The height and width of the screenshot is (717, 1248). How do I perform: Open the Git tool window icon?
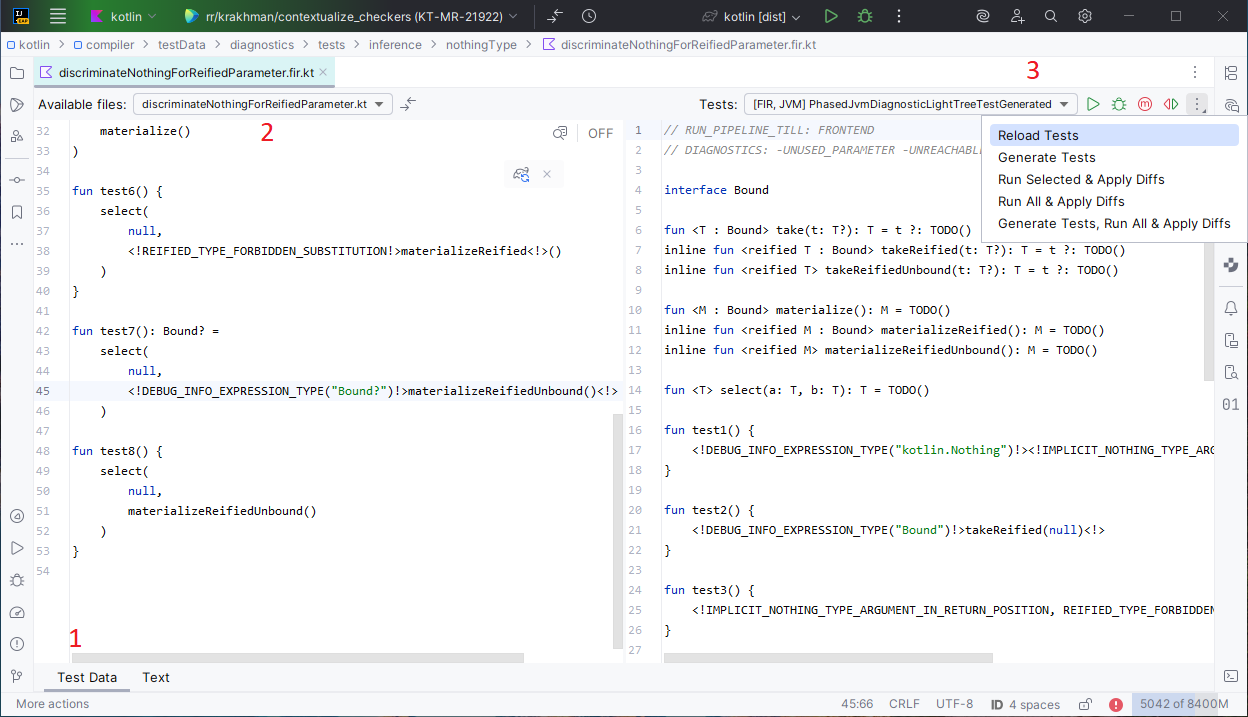coord(17,676)
